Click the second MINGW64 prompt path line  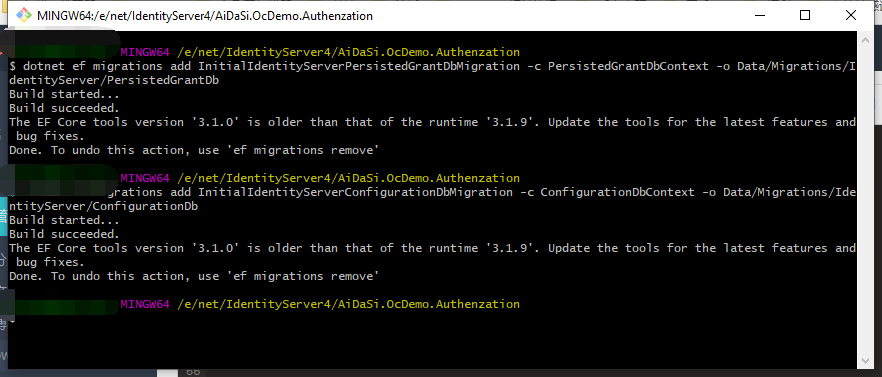pos(321,178)
